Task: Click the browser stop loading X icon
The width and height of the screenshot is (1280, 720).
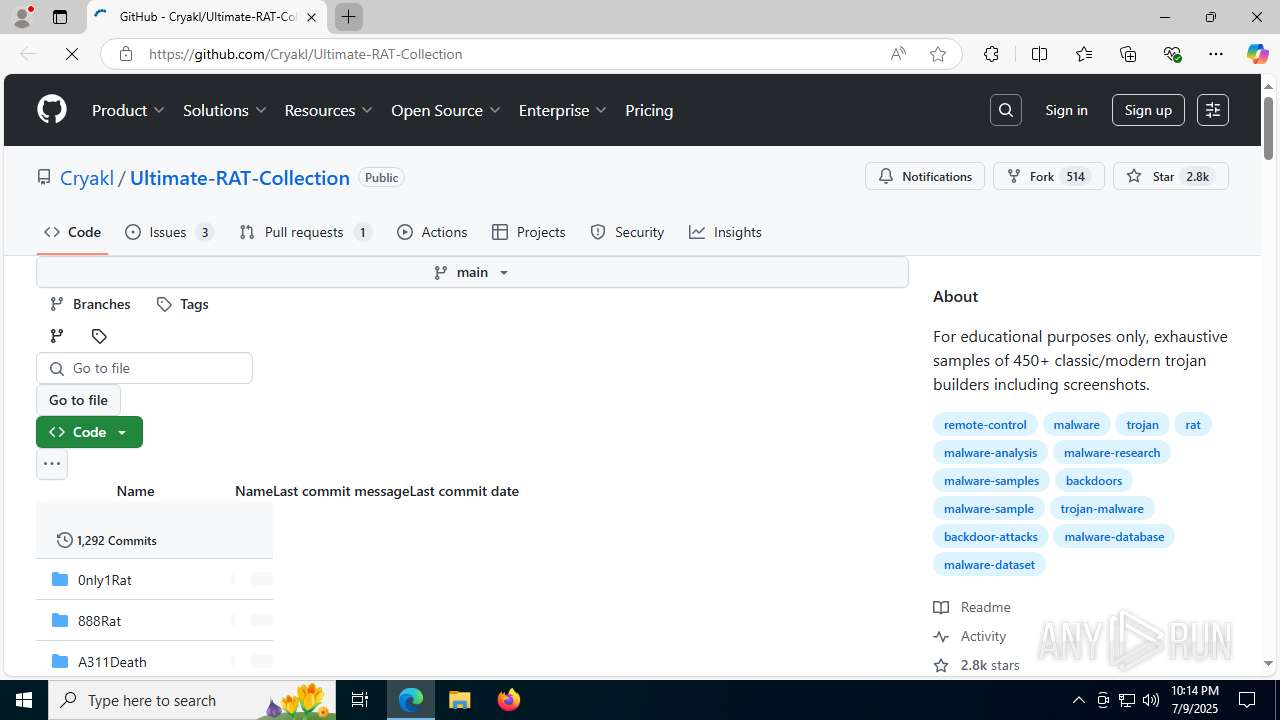Action: 72,54
